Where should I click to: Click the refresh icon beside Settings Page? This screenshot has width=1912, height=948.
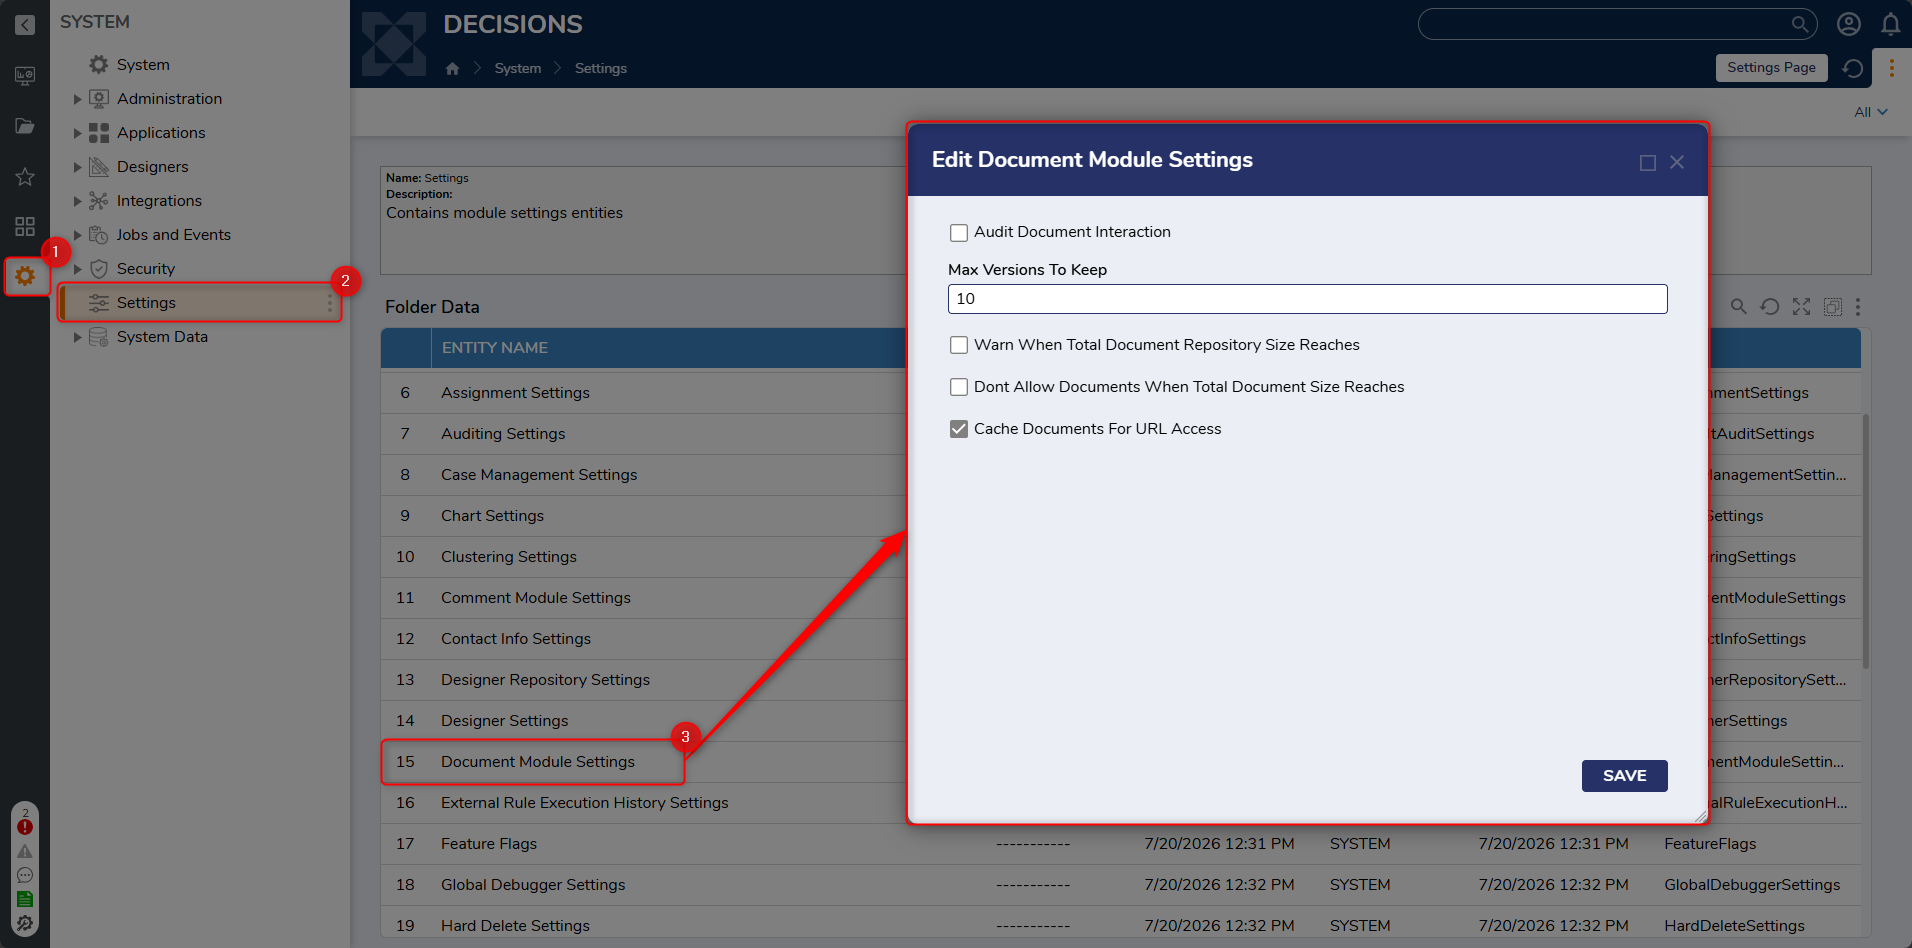(1852, 68)
